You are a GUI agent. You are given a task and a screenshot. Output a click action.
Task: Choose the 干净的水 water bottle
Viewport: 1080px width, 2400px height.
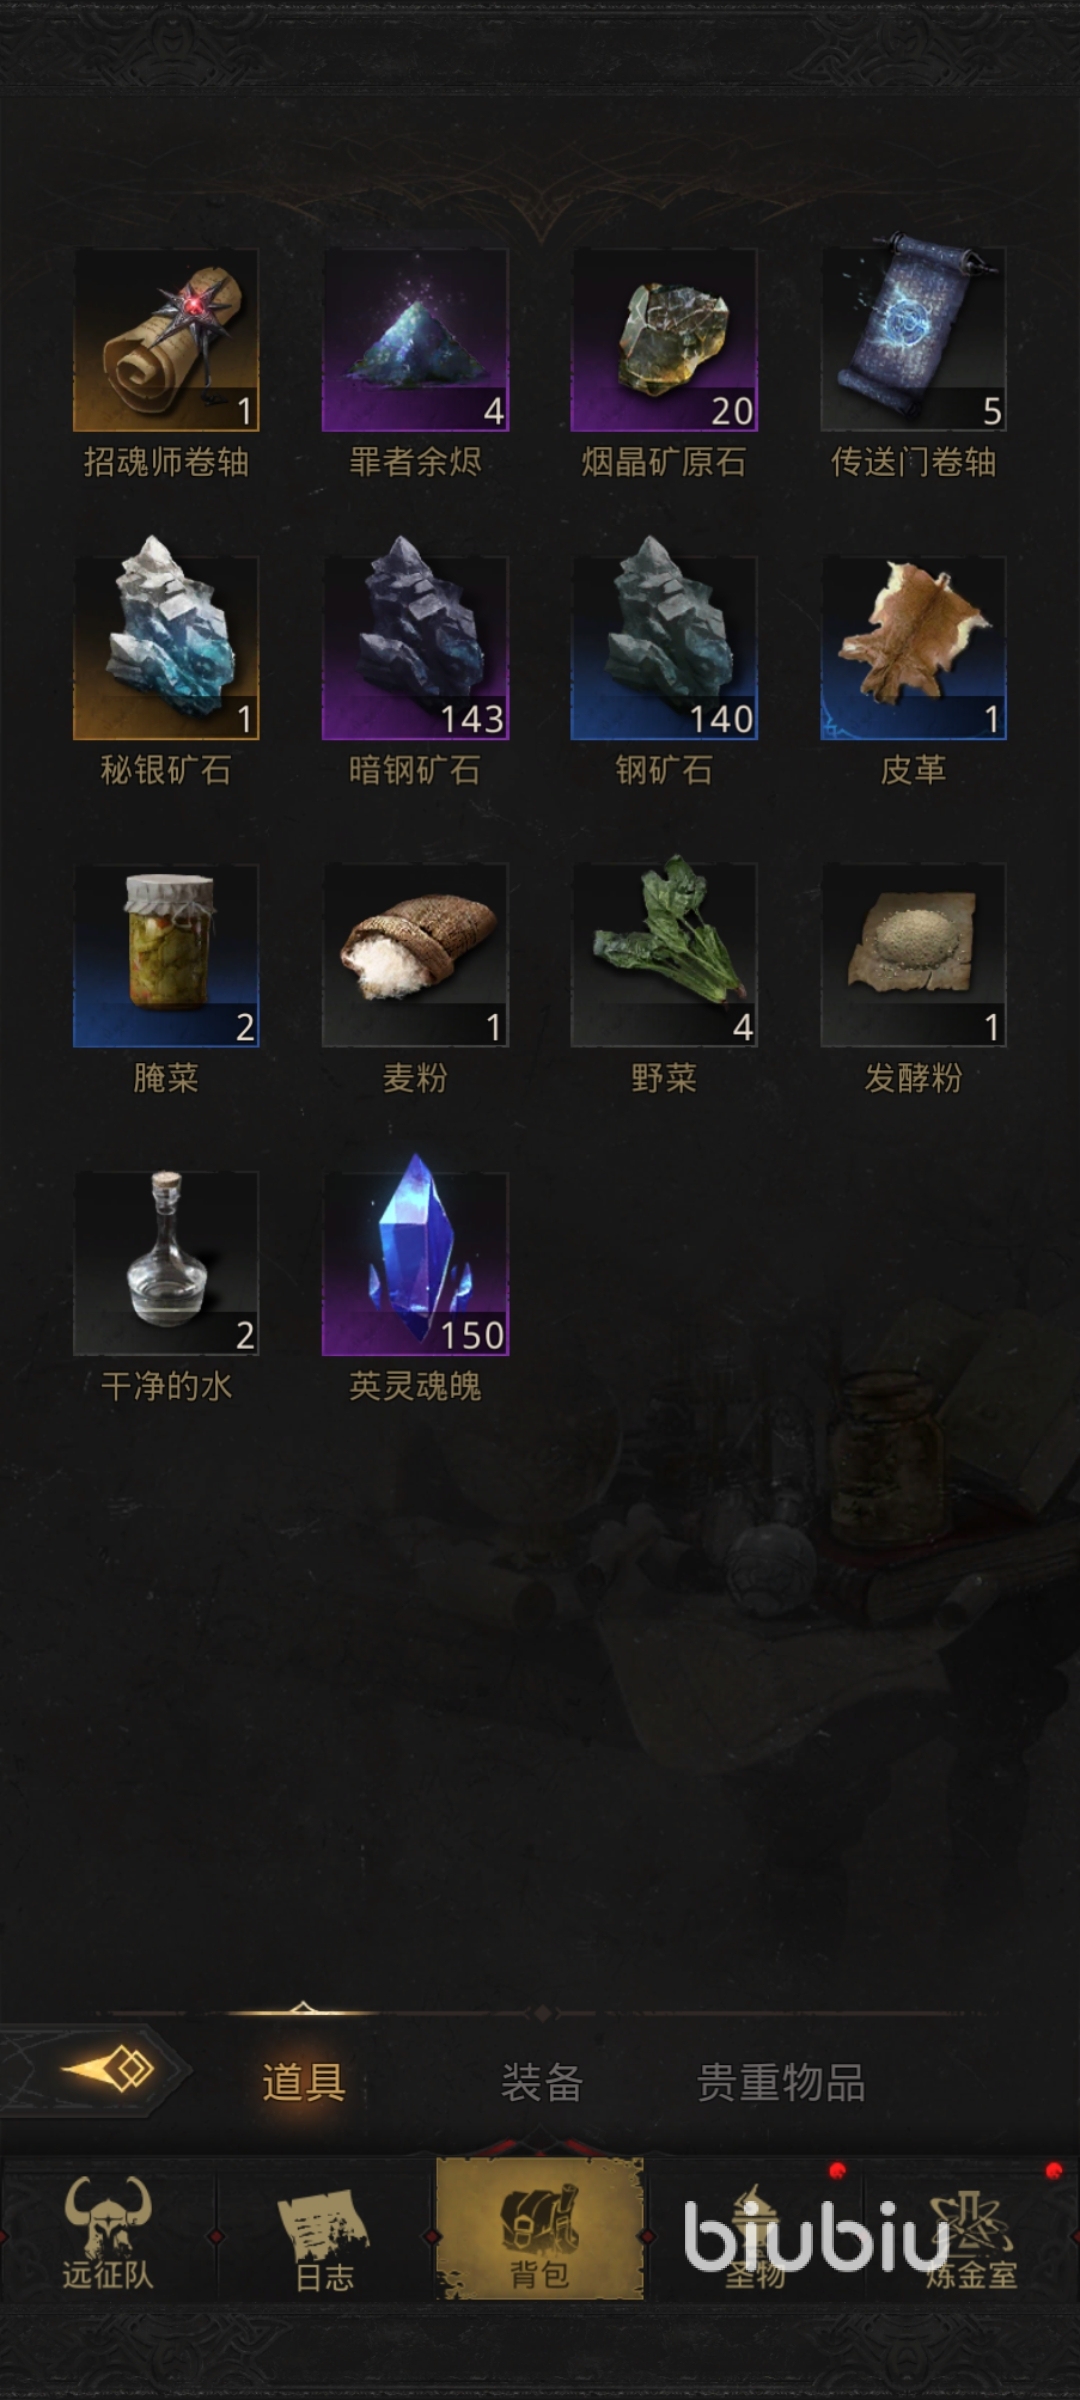[x=166, y=1264]
